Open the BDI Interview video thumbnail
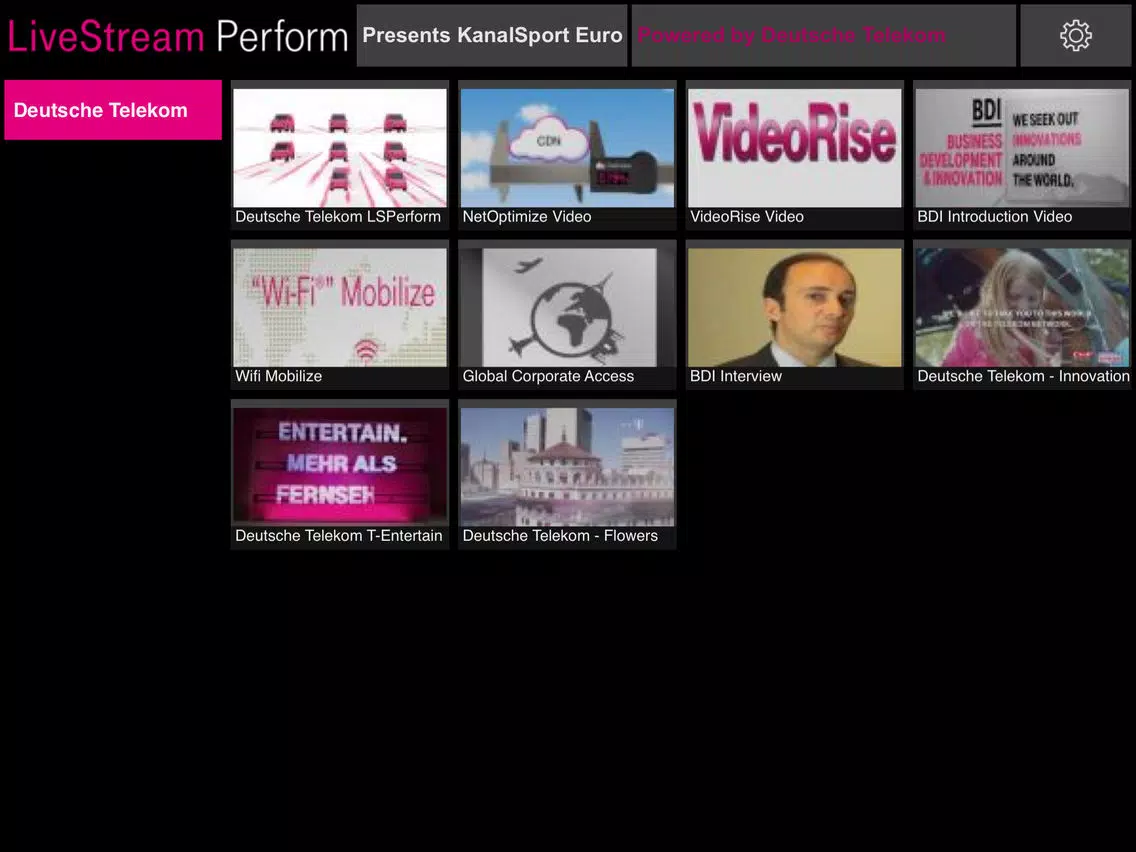Screen dimensions: 1136x852 [x=795, y=307]
